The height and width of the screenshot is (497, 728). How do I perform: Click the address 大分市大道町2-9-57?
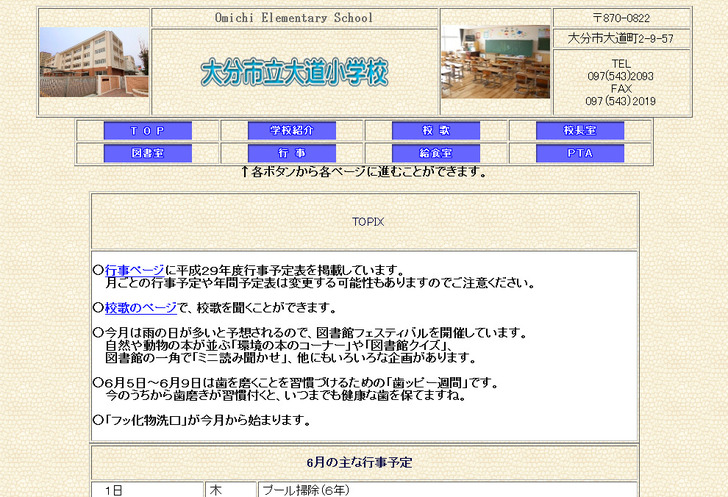[x=621, y=39]
